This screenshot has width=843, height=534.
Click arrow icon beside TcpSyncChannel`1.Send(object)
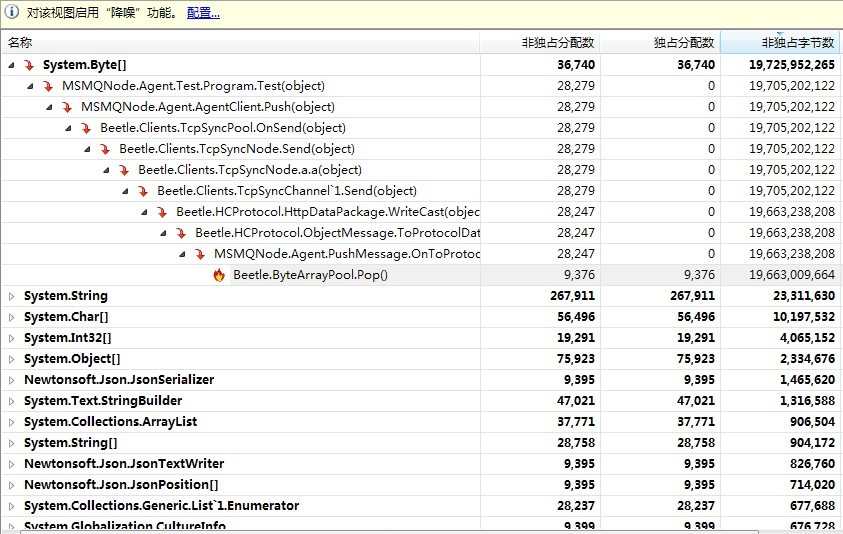click(x=143, y=191)
